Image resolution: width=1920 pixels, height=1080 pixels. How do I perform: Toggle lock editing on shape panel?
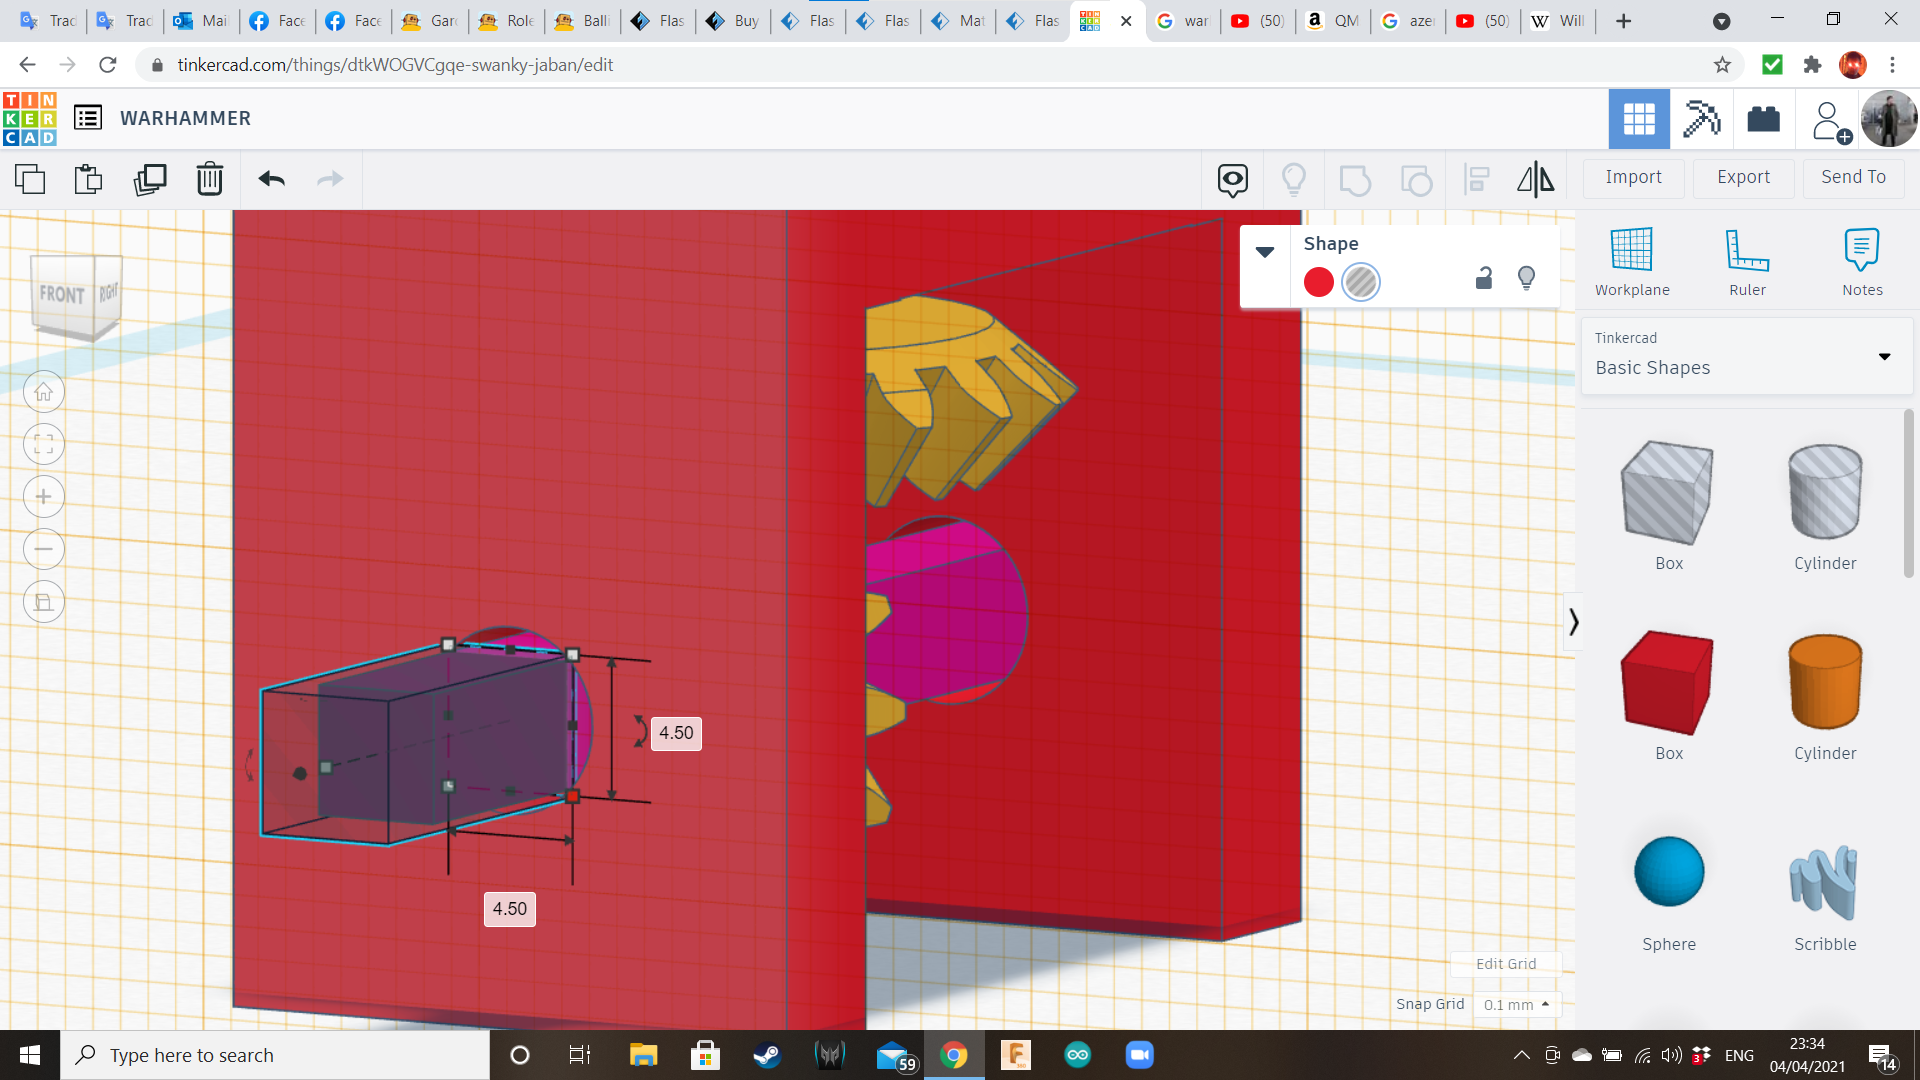click(1484, 278)
